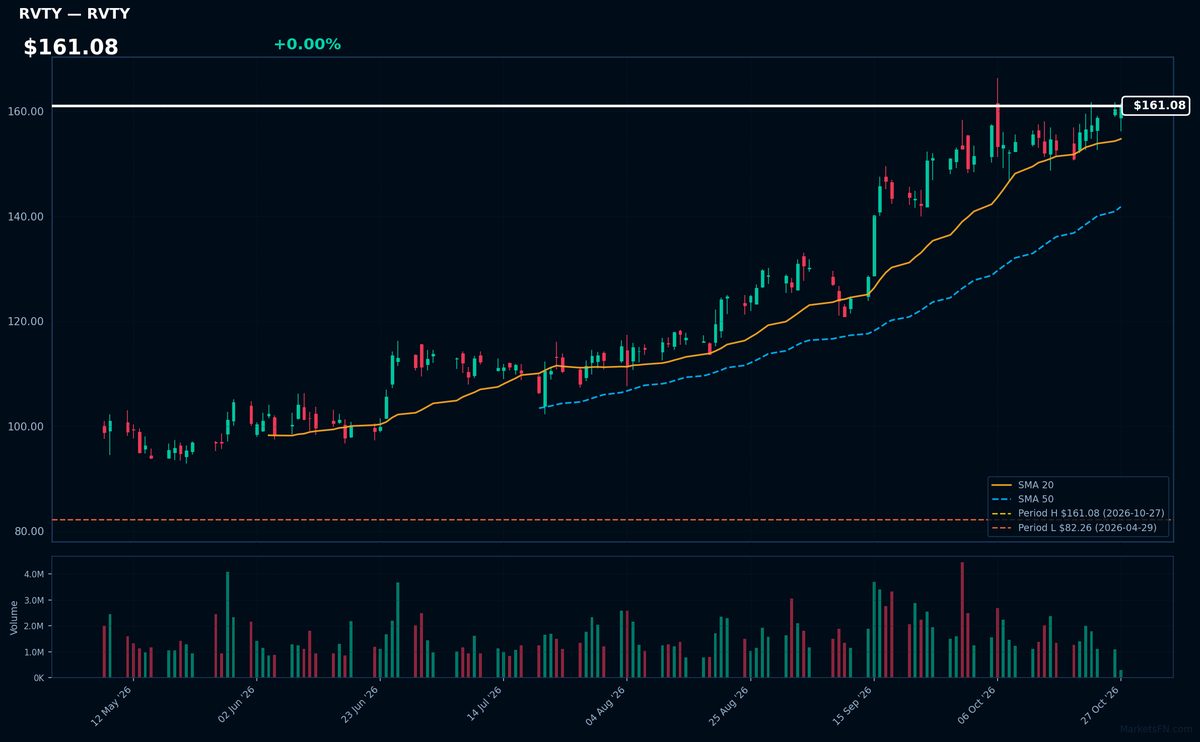Click the 0K volume axis label
The height and width of the screenshot is (742, 1200).
pyautogui.click(x=38, y=678)
